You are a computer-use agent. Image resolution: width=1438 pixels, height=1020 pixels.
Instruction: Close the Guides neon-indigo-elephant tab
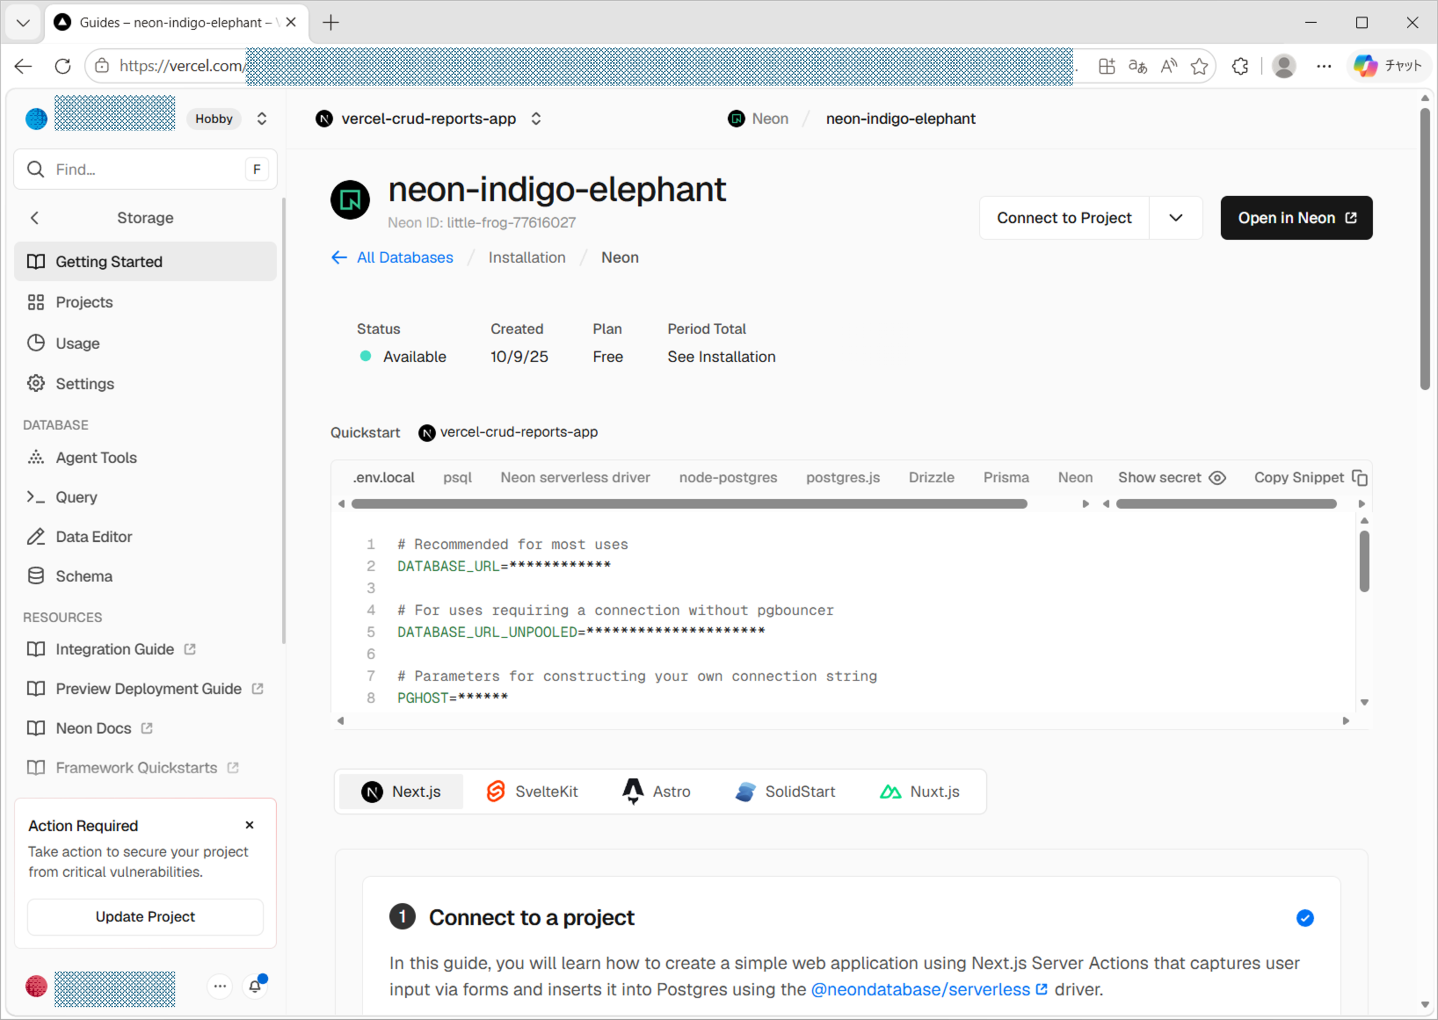(x=291, y=22)
